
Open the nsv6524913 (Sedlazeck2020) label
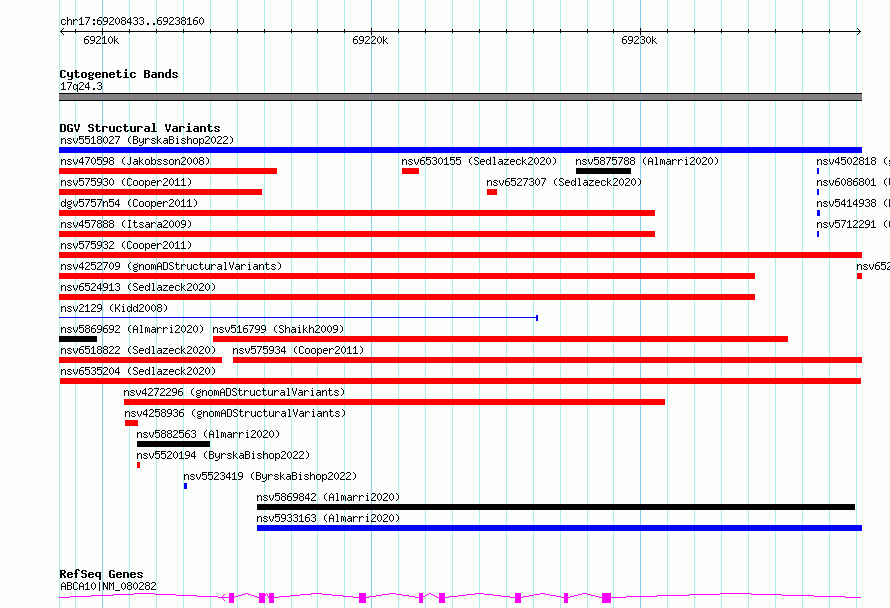(x=138, y=287)
